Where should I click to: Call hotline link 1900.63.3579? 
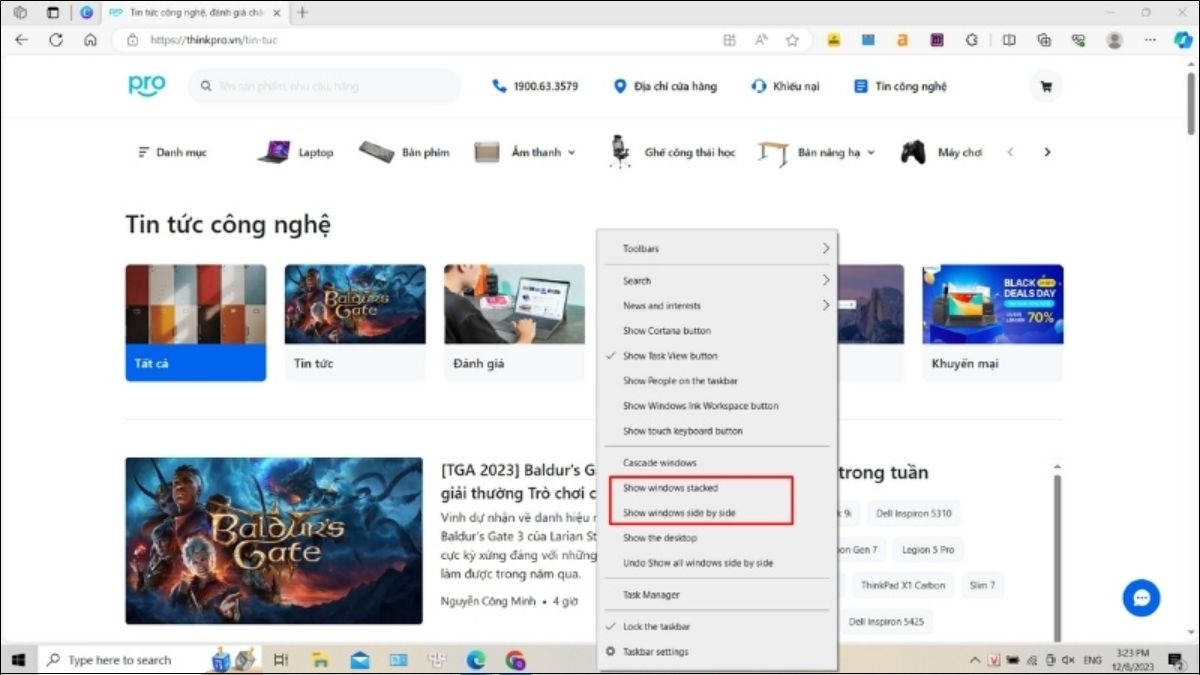pos(535,86)
